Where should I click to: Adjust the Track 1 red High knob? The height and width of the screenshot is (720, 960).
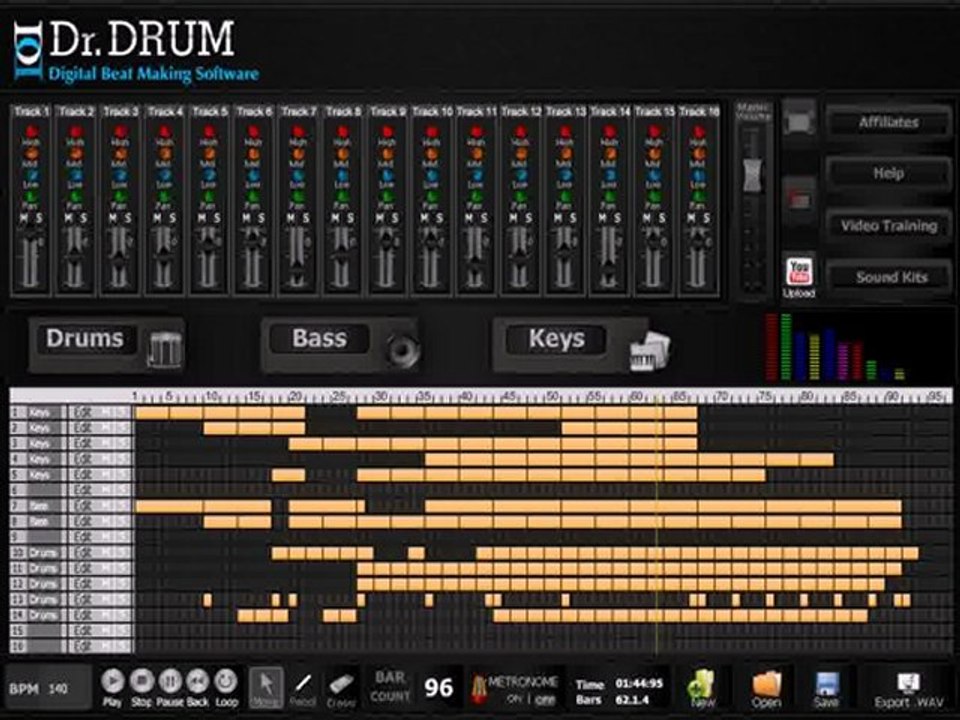coord(31,132)
